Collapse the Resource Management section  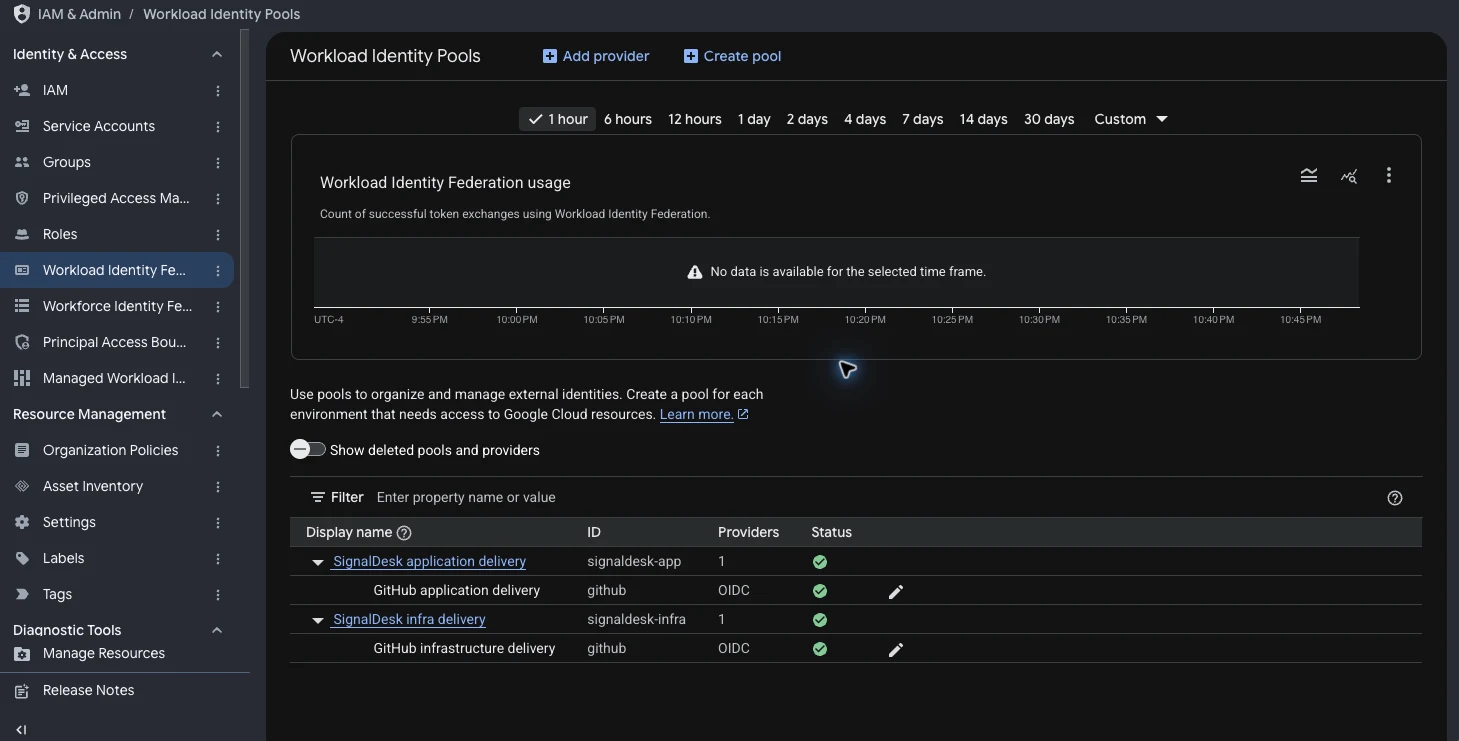[x=217, y=415]
